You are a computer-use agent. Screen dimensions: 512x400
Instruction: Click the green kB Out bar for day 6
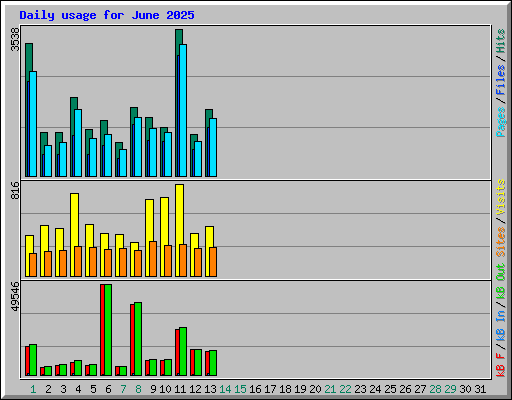pos(108,330)
